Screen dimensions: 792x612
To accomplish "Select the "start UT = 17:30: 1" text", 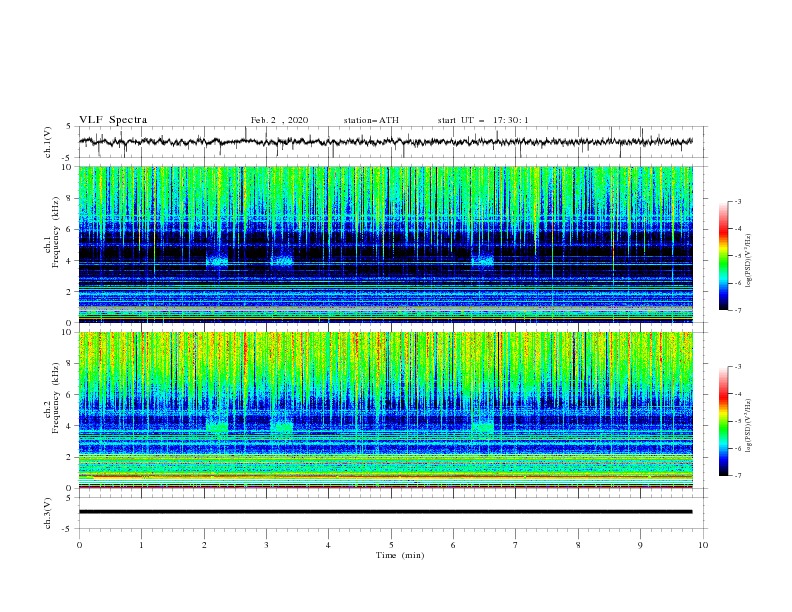I will pyautogui.click(x=483, y=120).
